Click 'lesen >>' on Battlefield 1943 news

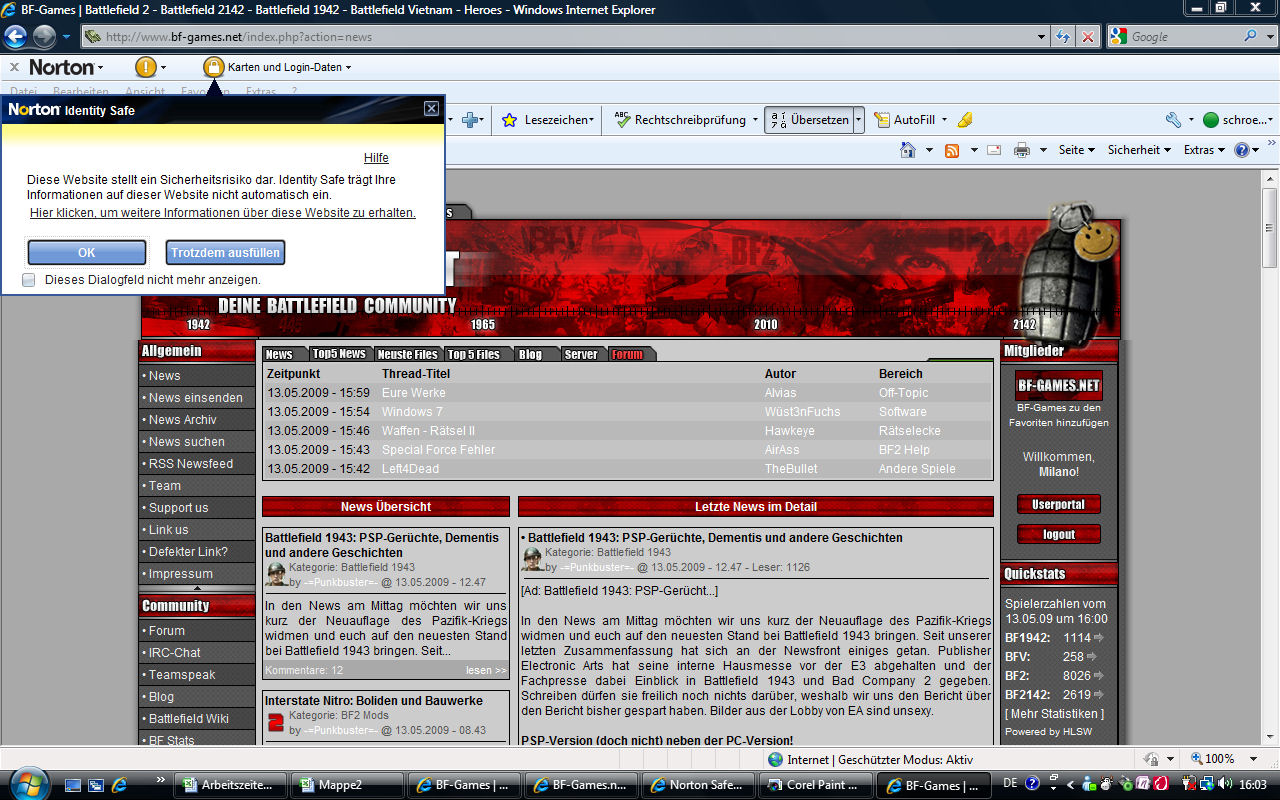coord(486,670)
